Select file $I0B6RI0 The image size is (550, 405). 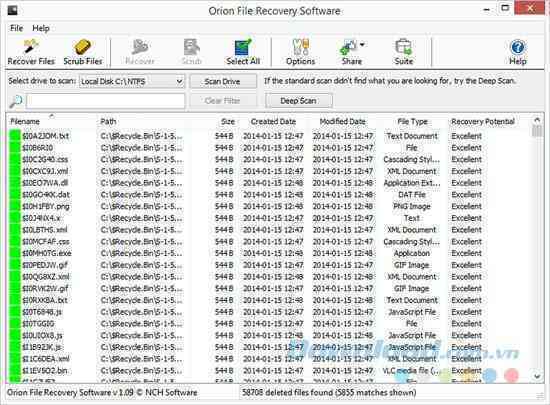click(x=38, y=148)
